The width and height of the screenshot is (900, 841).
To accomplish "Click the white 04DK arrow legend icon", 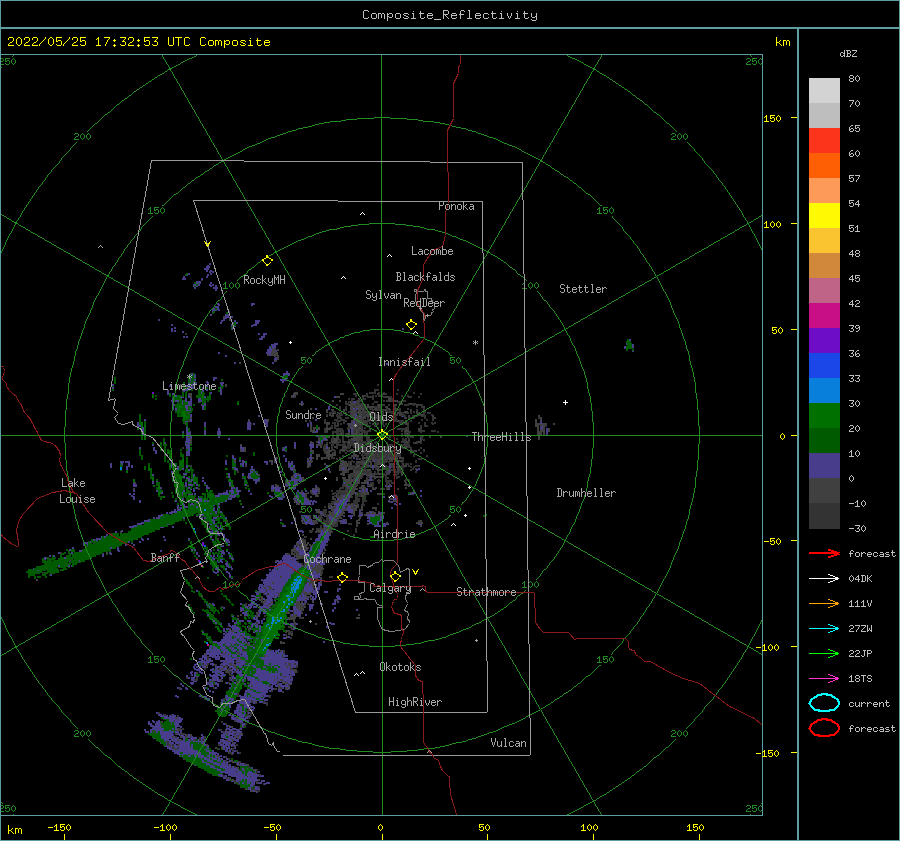I will 824,578.
